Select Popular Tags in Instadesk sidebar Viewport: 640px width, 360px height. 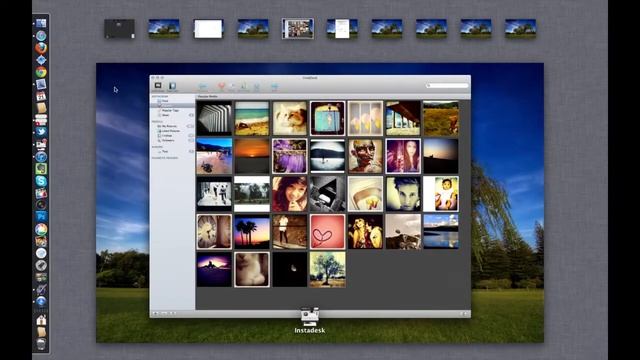170,110
